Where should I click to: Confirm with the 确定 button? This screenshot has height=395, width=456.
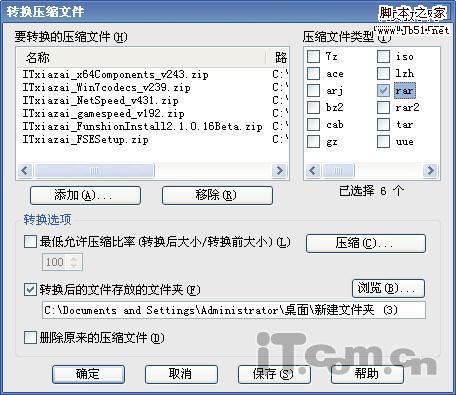pos(88,374)
